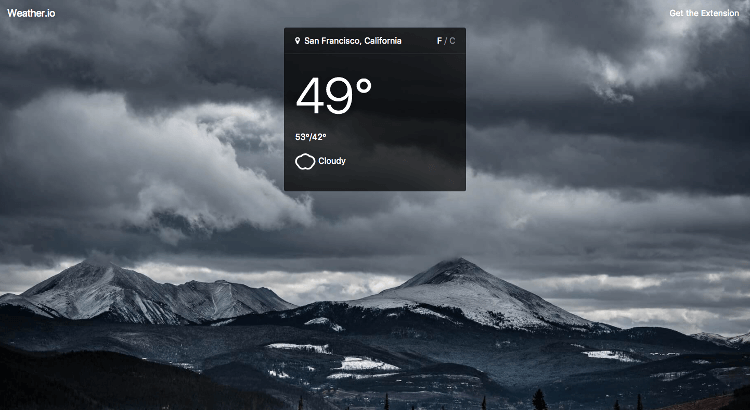Select the San Francisco, California location text
Screen dimensions: 750x410
[353, 41]
